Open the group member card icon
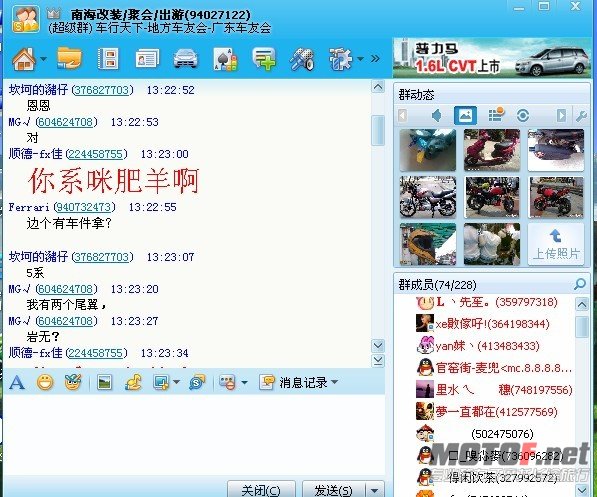Image resolution: width=597 pixels, height=497 pixels. [147, 59]
